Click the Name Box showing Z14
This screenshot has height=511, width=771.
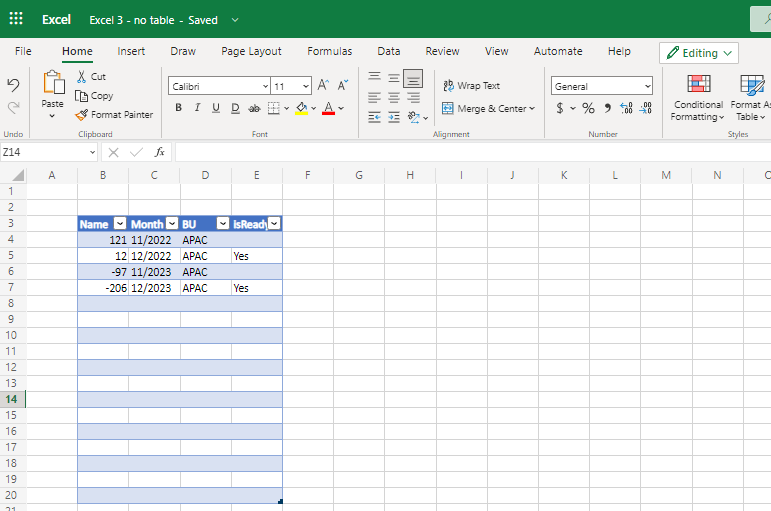point(43,152)
